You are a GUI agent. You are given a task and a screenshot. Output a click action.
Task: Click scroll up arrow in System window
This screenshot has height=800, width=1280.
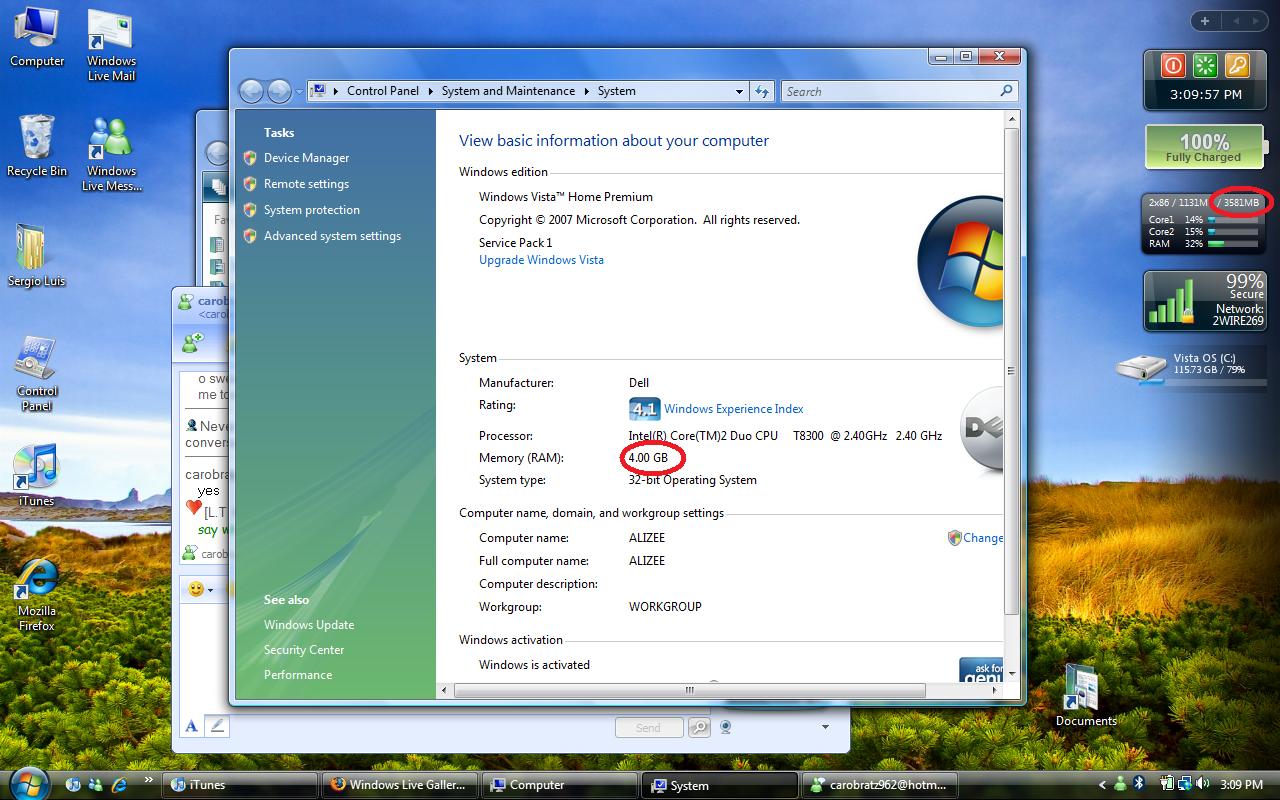[1011, 120]
